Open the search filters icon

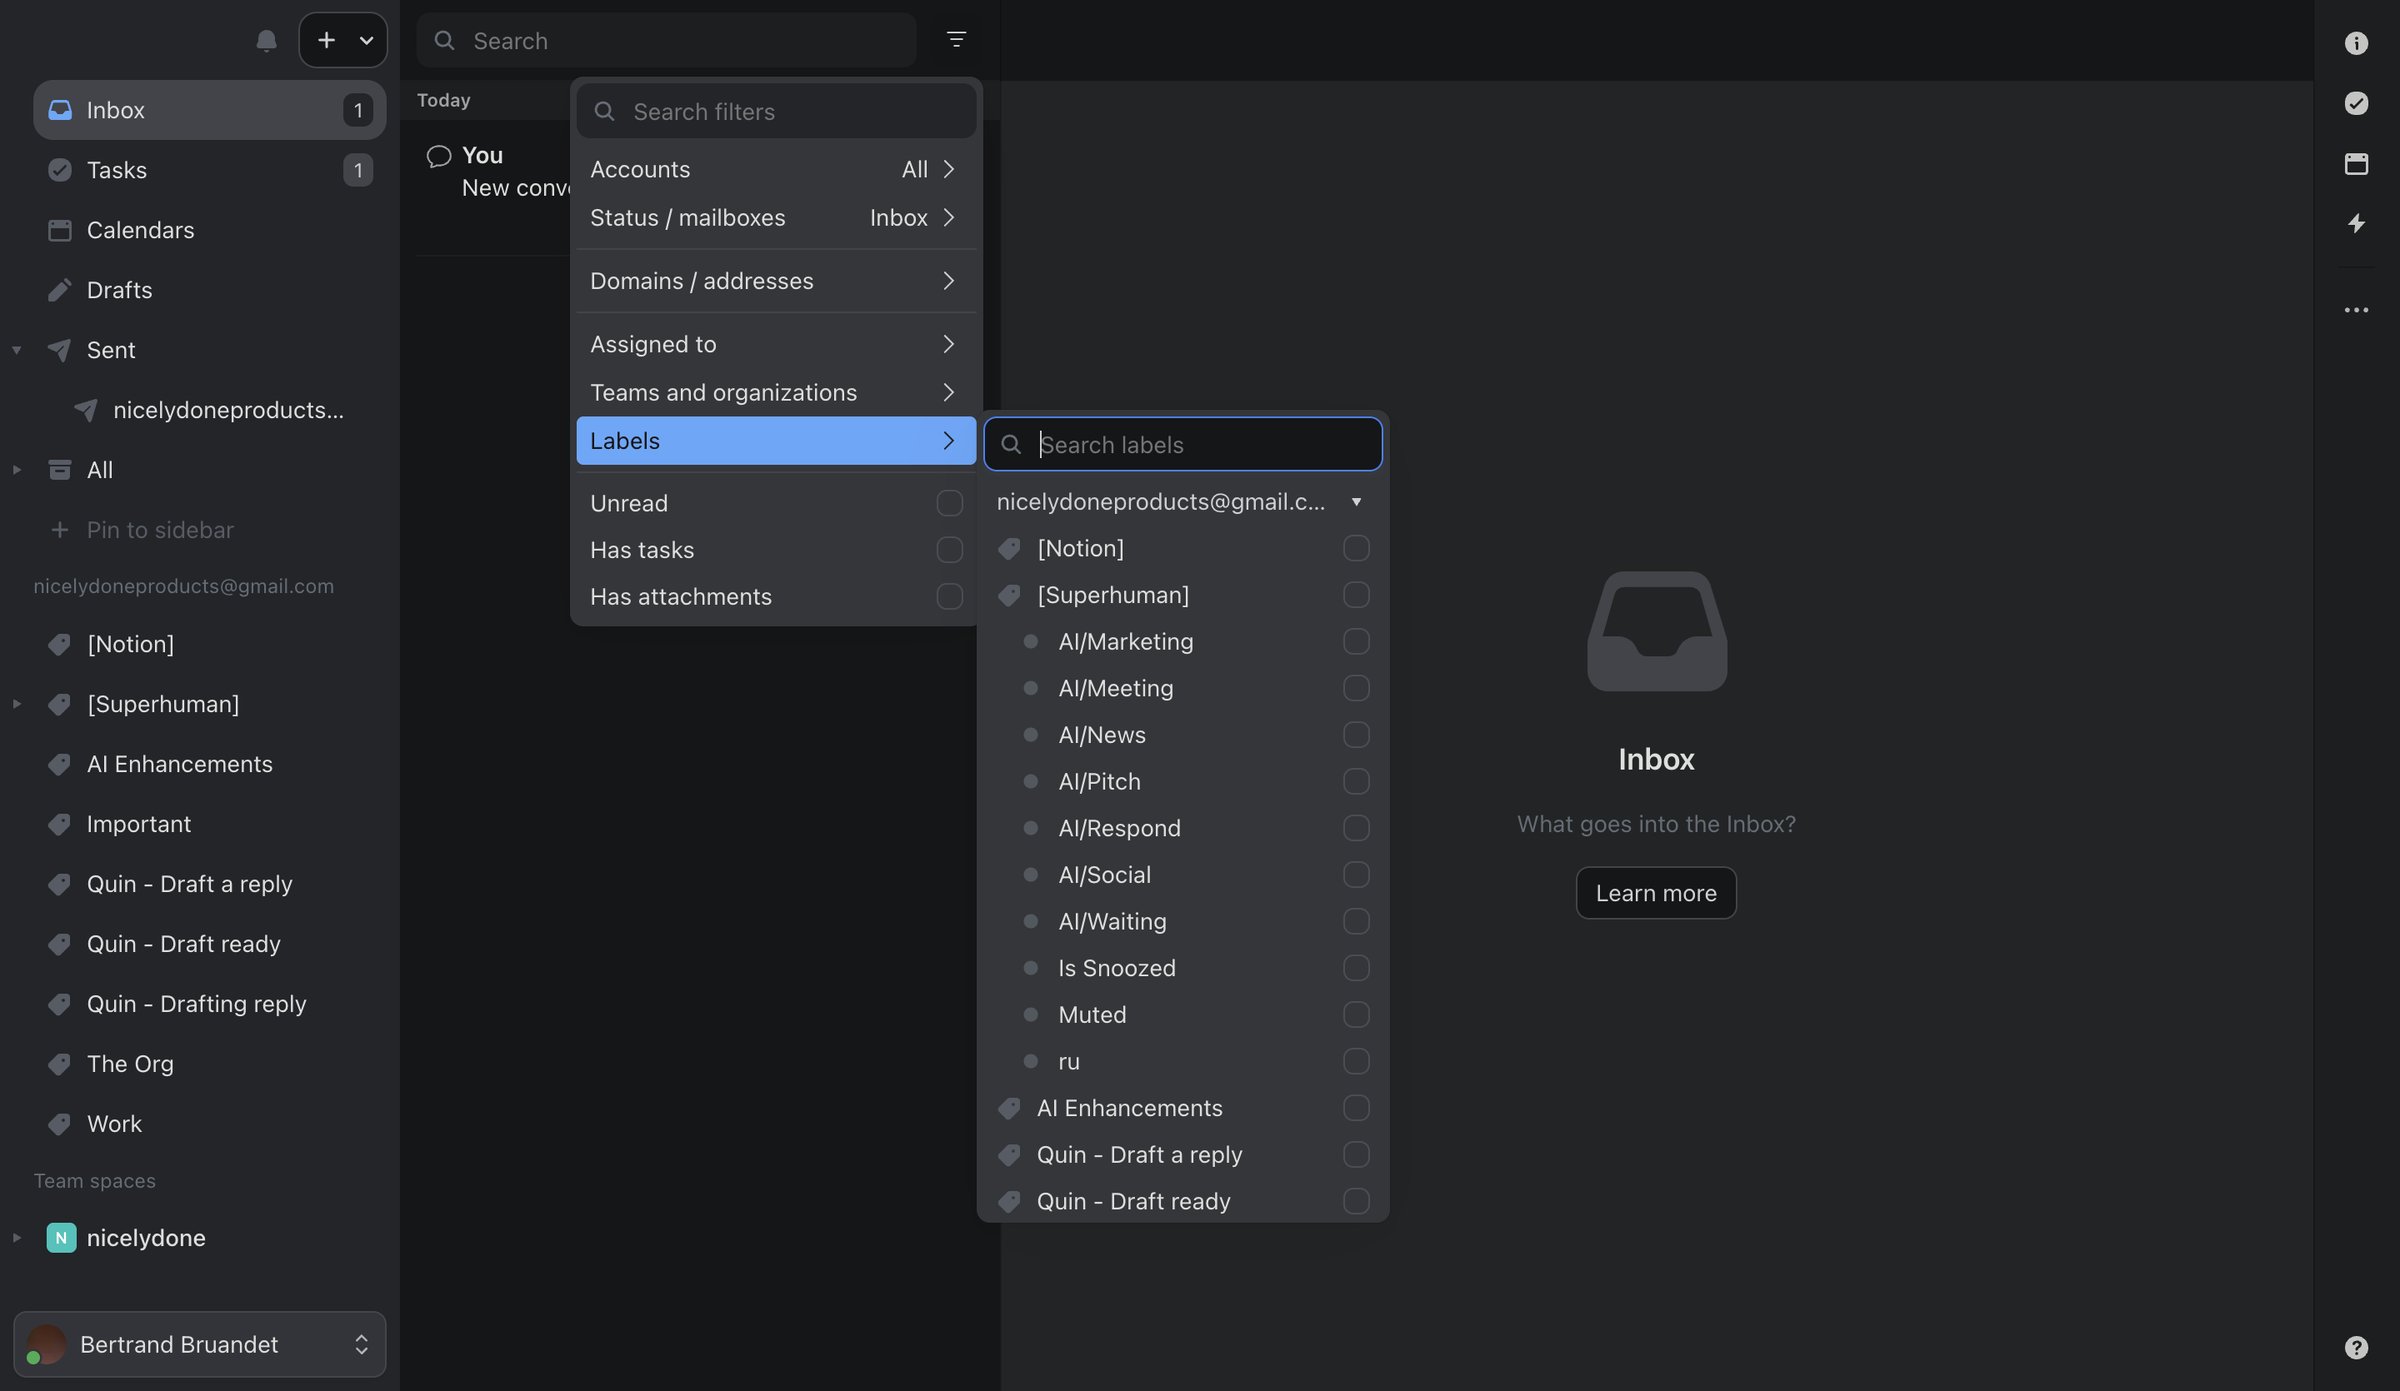point(956,39)
